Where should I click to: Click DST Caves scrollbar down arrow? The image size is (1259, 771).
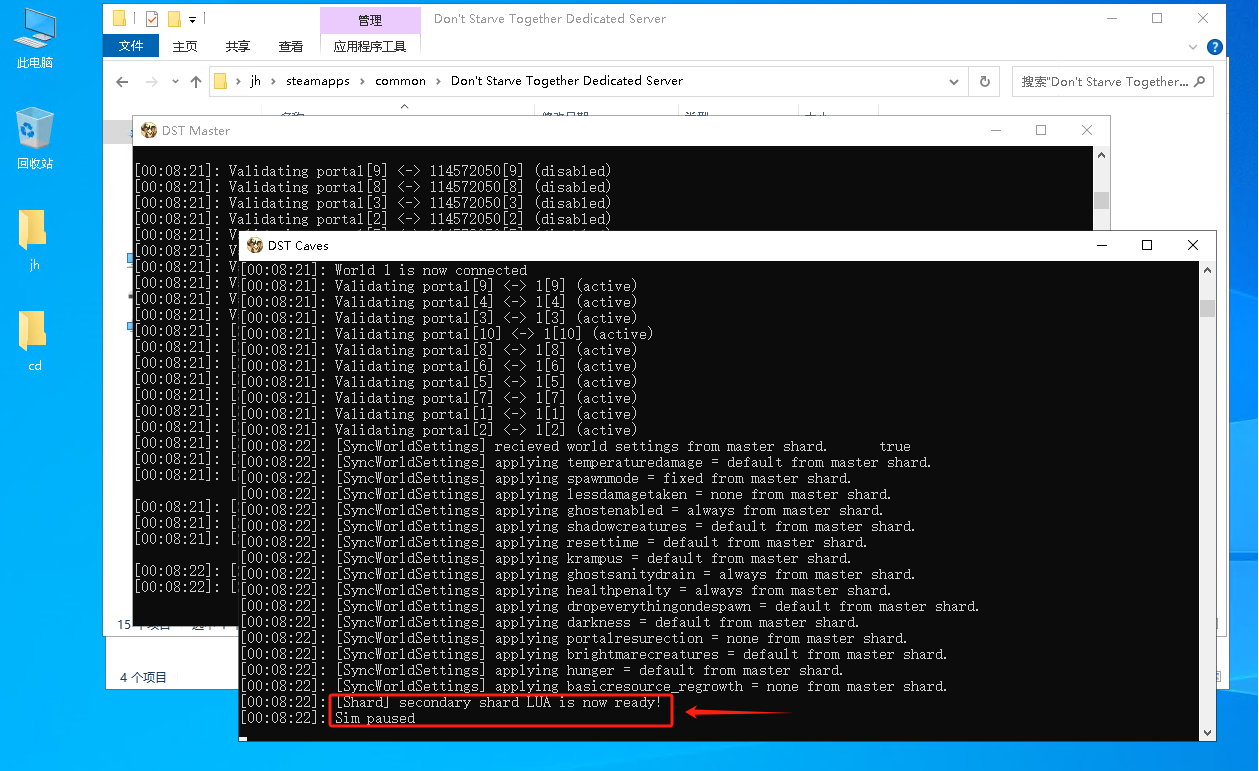click(x=1207, y=732)
